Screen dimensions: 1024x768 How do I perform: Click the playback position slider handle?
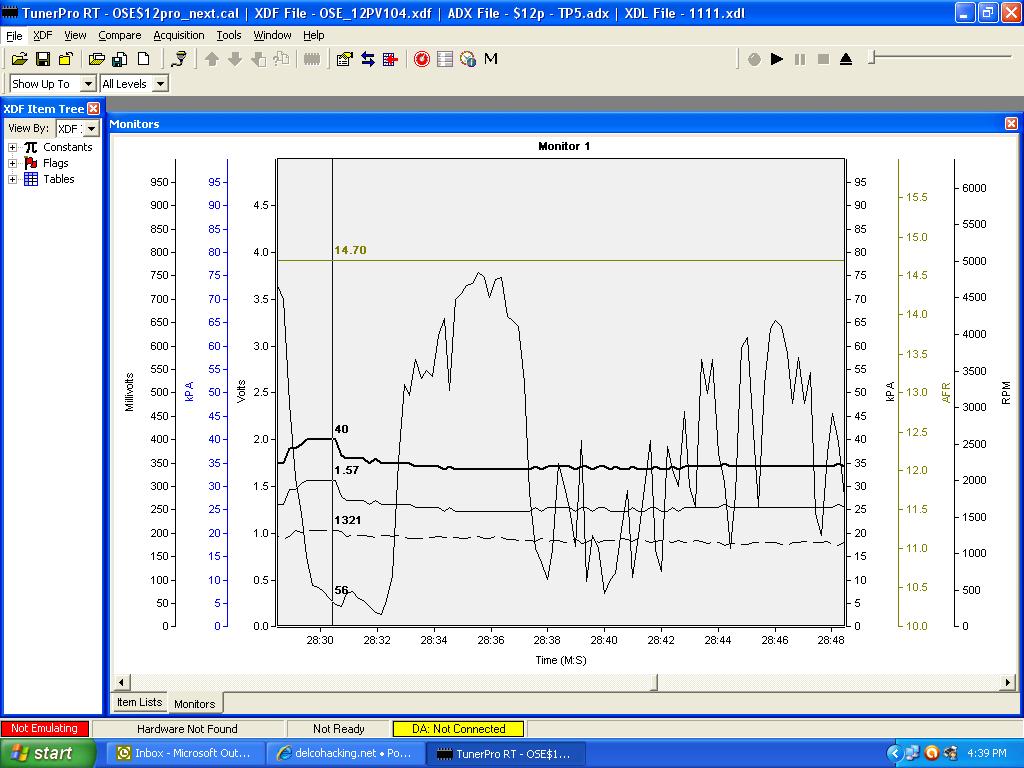point(872,58)
